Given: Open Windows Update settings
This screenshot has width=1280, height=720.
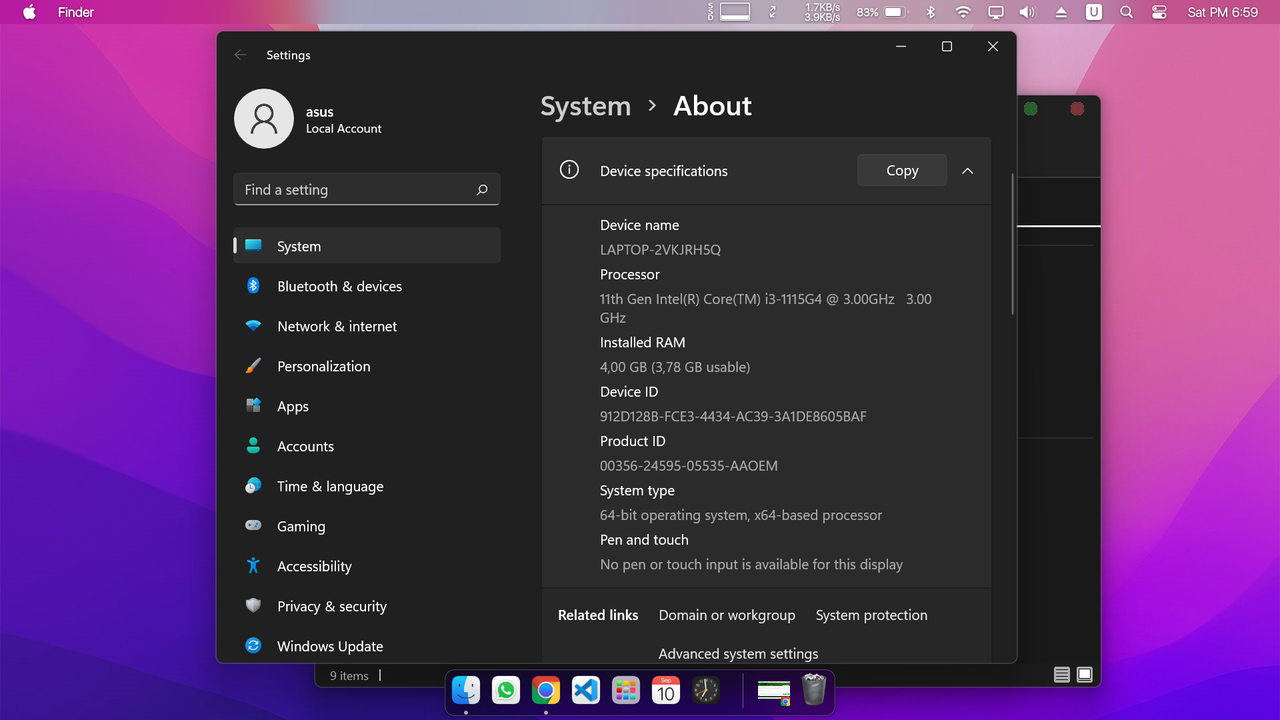Looking at the screenshot, I should 367,646.
